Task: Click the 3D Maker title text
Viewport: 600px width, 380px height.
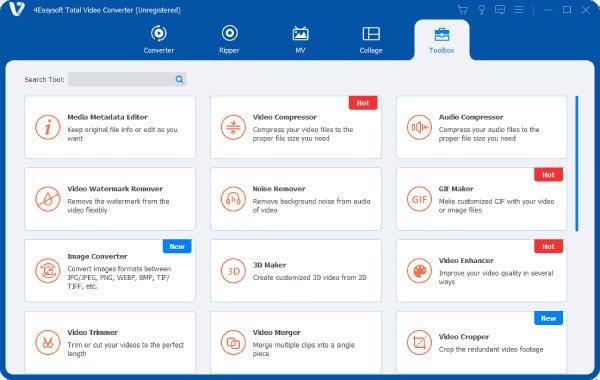Action: tap(269, 265)
